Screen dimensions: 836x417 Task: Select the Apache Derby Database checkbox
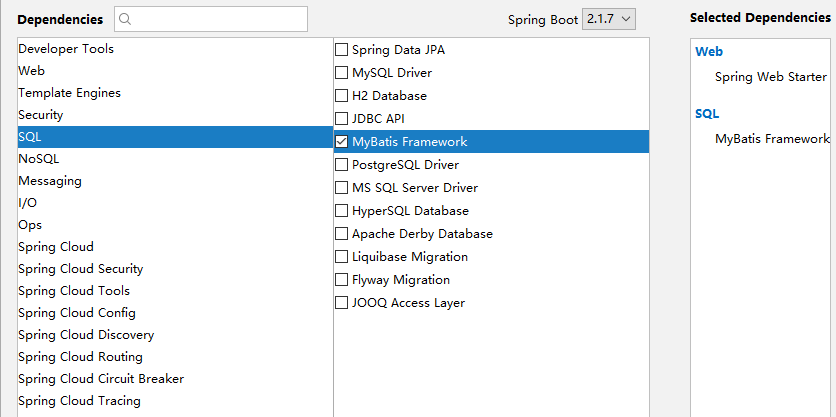click(x=341, y=234)
